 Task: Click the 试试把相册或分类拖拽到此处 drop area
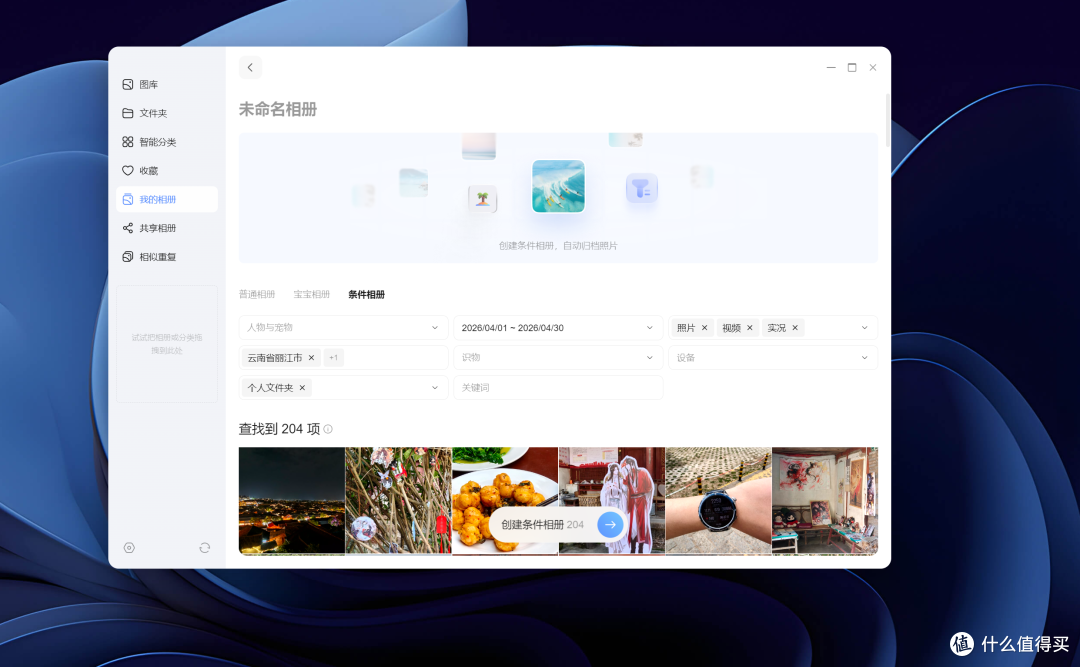point(167,344)
